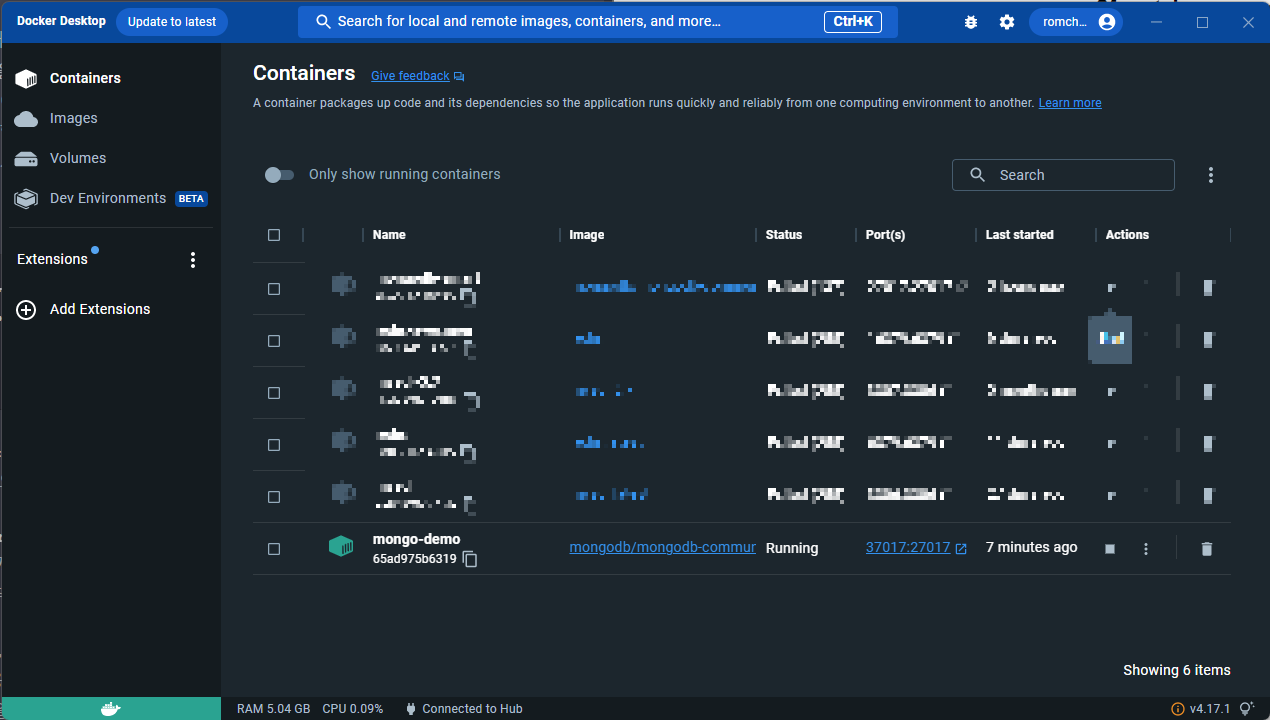The image size is (1270, 720).
Task: Click RAM 5.04 GB indicator
Action: [x=273, y=709]
